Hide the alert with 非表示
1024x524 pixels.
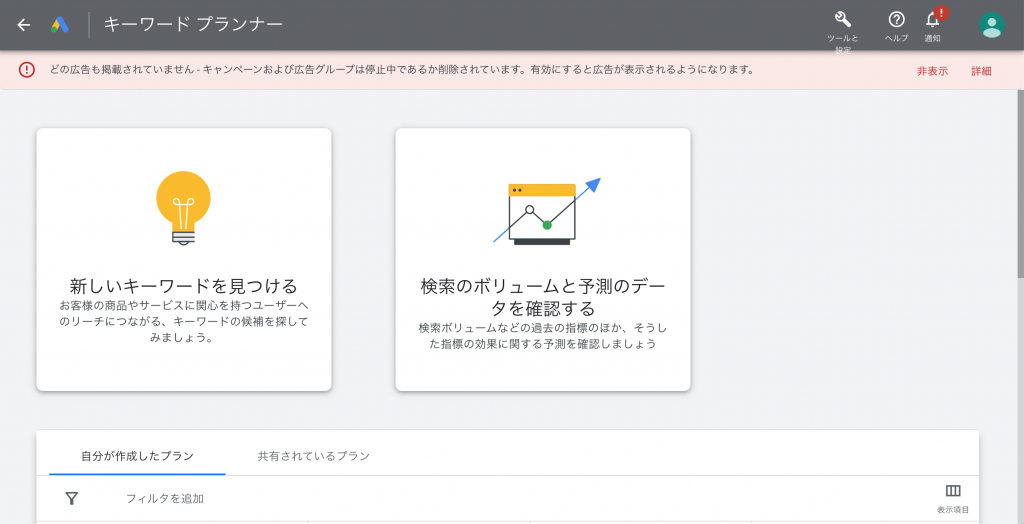[932, 71]
